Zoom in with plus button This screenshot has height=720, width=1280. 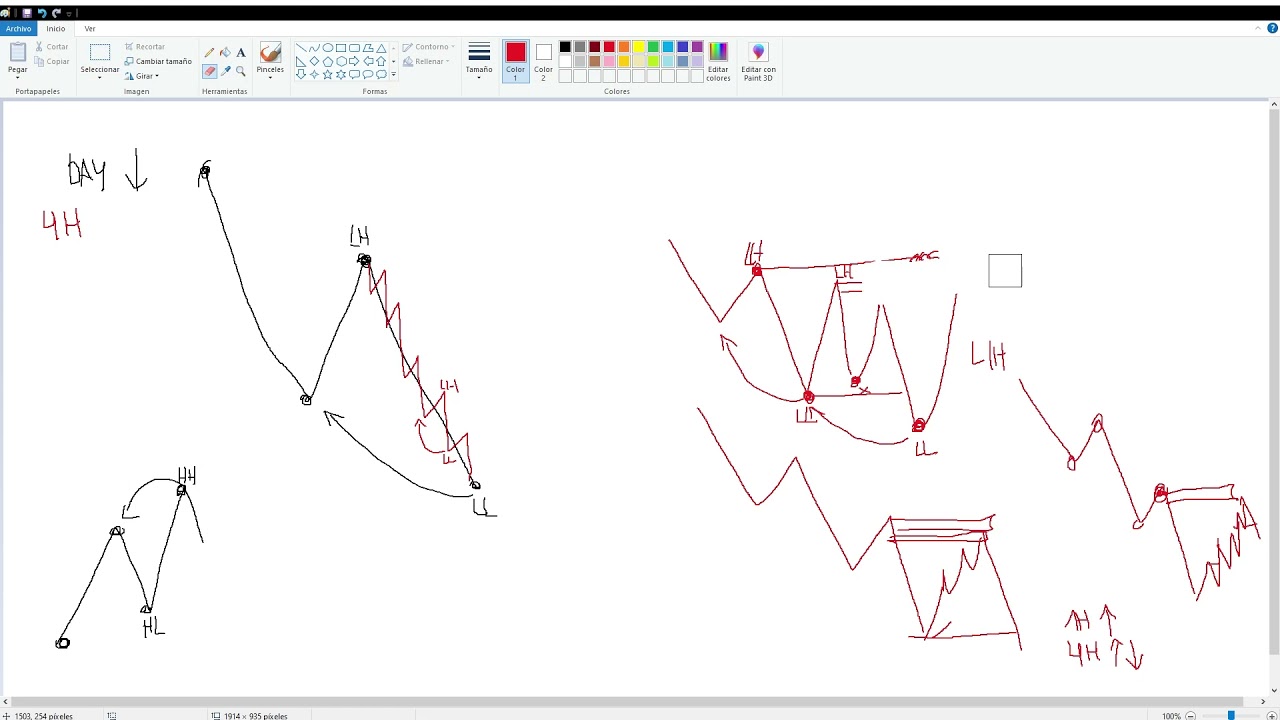(1271, 716)
